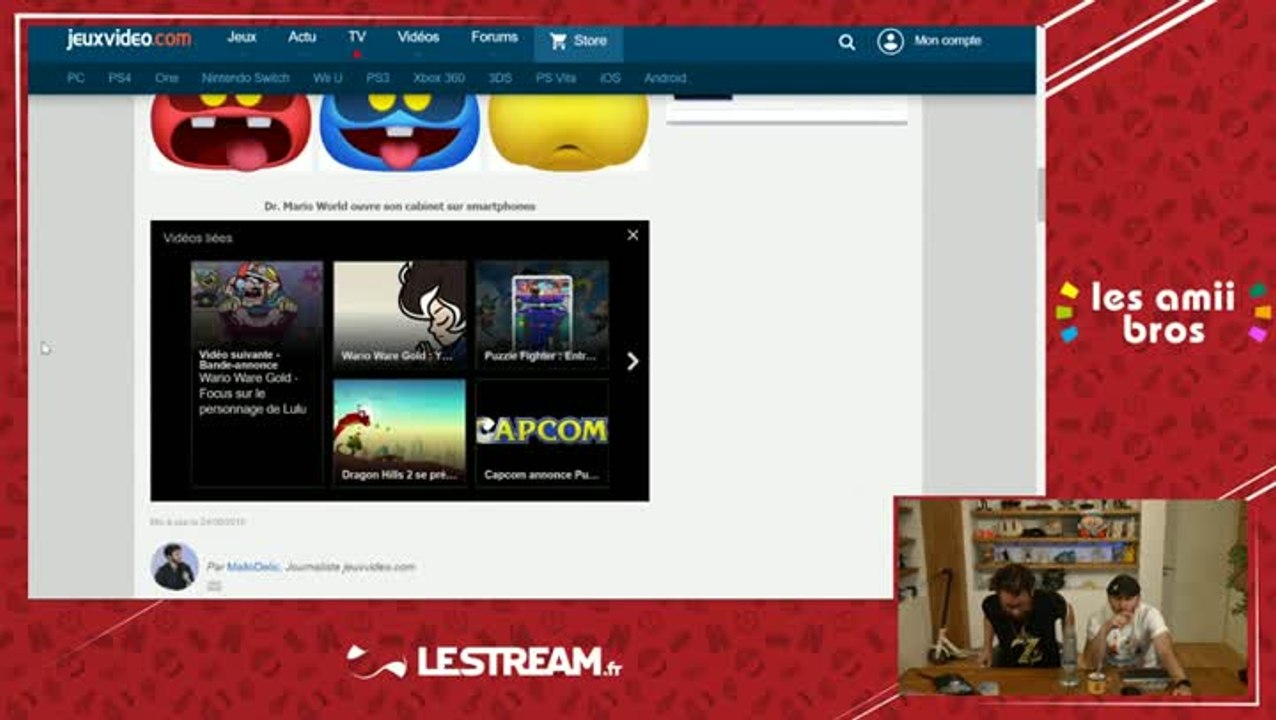Image resolution: width=1276 pixels, height=720 pixels.
Task: Open the account avatar icon
Action: (x=890, y=41)
